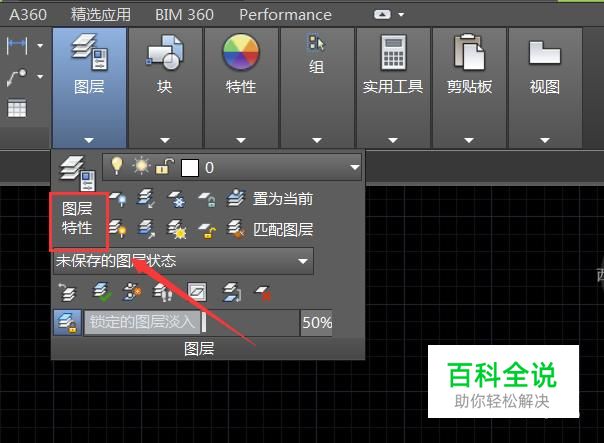Viewport: 604px width, 443px height.
Task: Click the Layer Isolate icon
Action: pyautogui.click(x=146, y=199)
